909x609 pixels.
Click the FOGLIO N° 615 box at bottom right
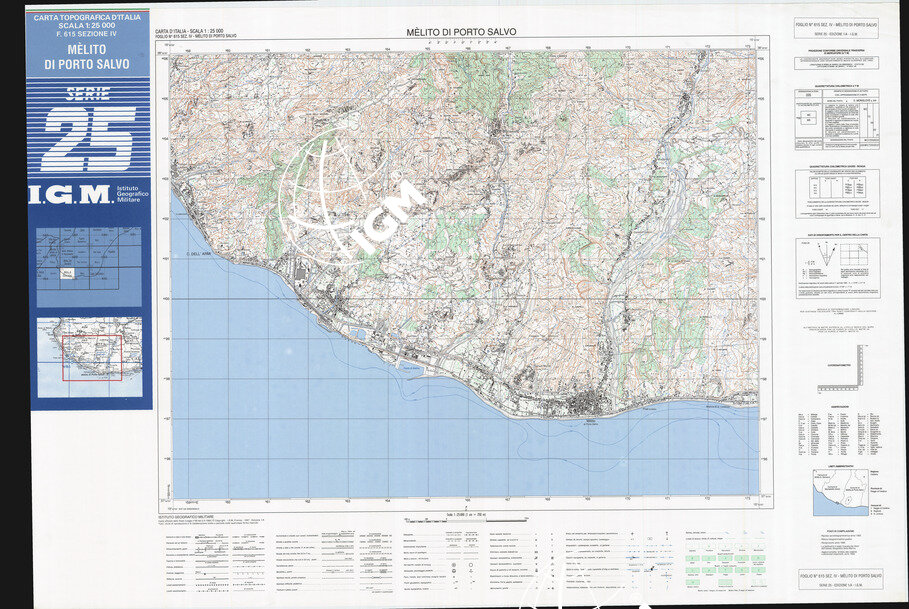(x=837, y=582)
